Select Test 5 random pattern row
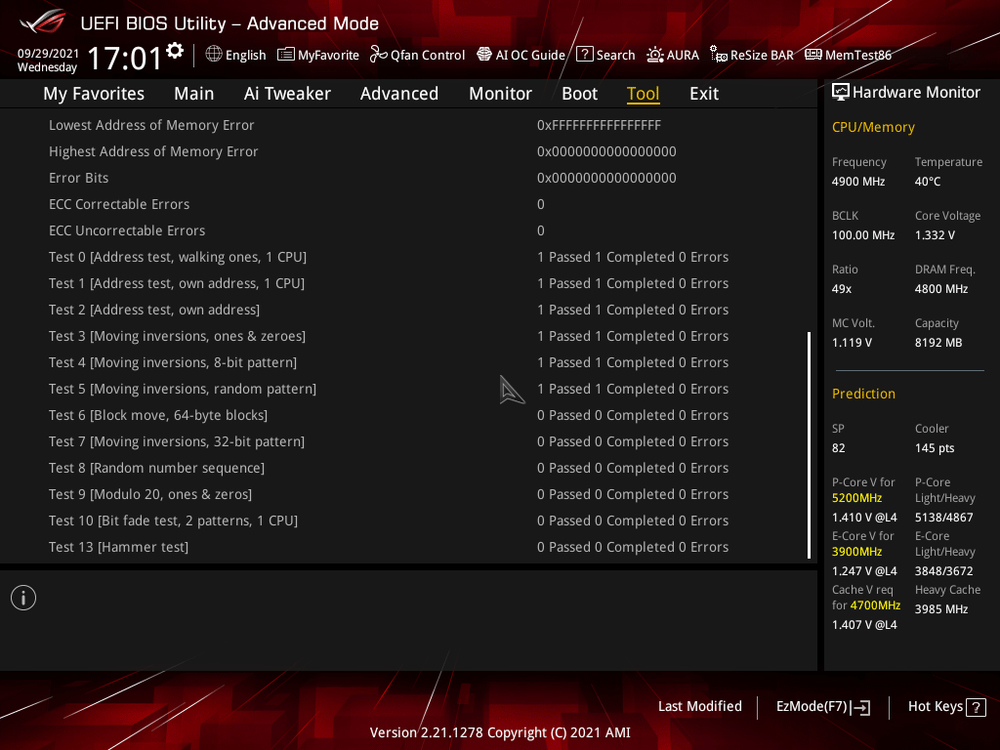The height and width of the screenshot is (750, 1000). tap(406, 388)
